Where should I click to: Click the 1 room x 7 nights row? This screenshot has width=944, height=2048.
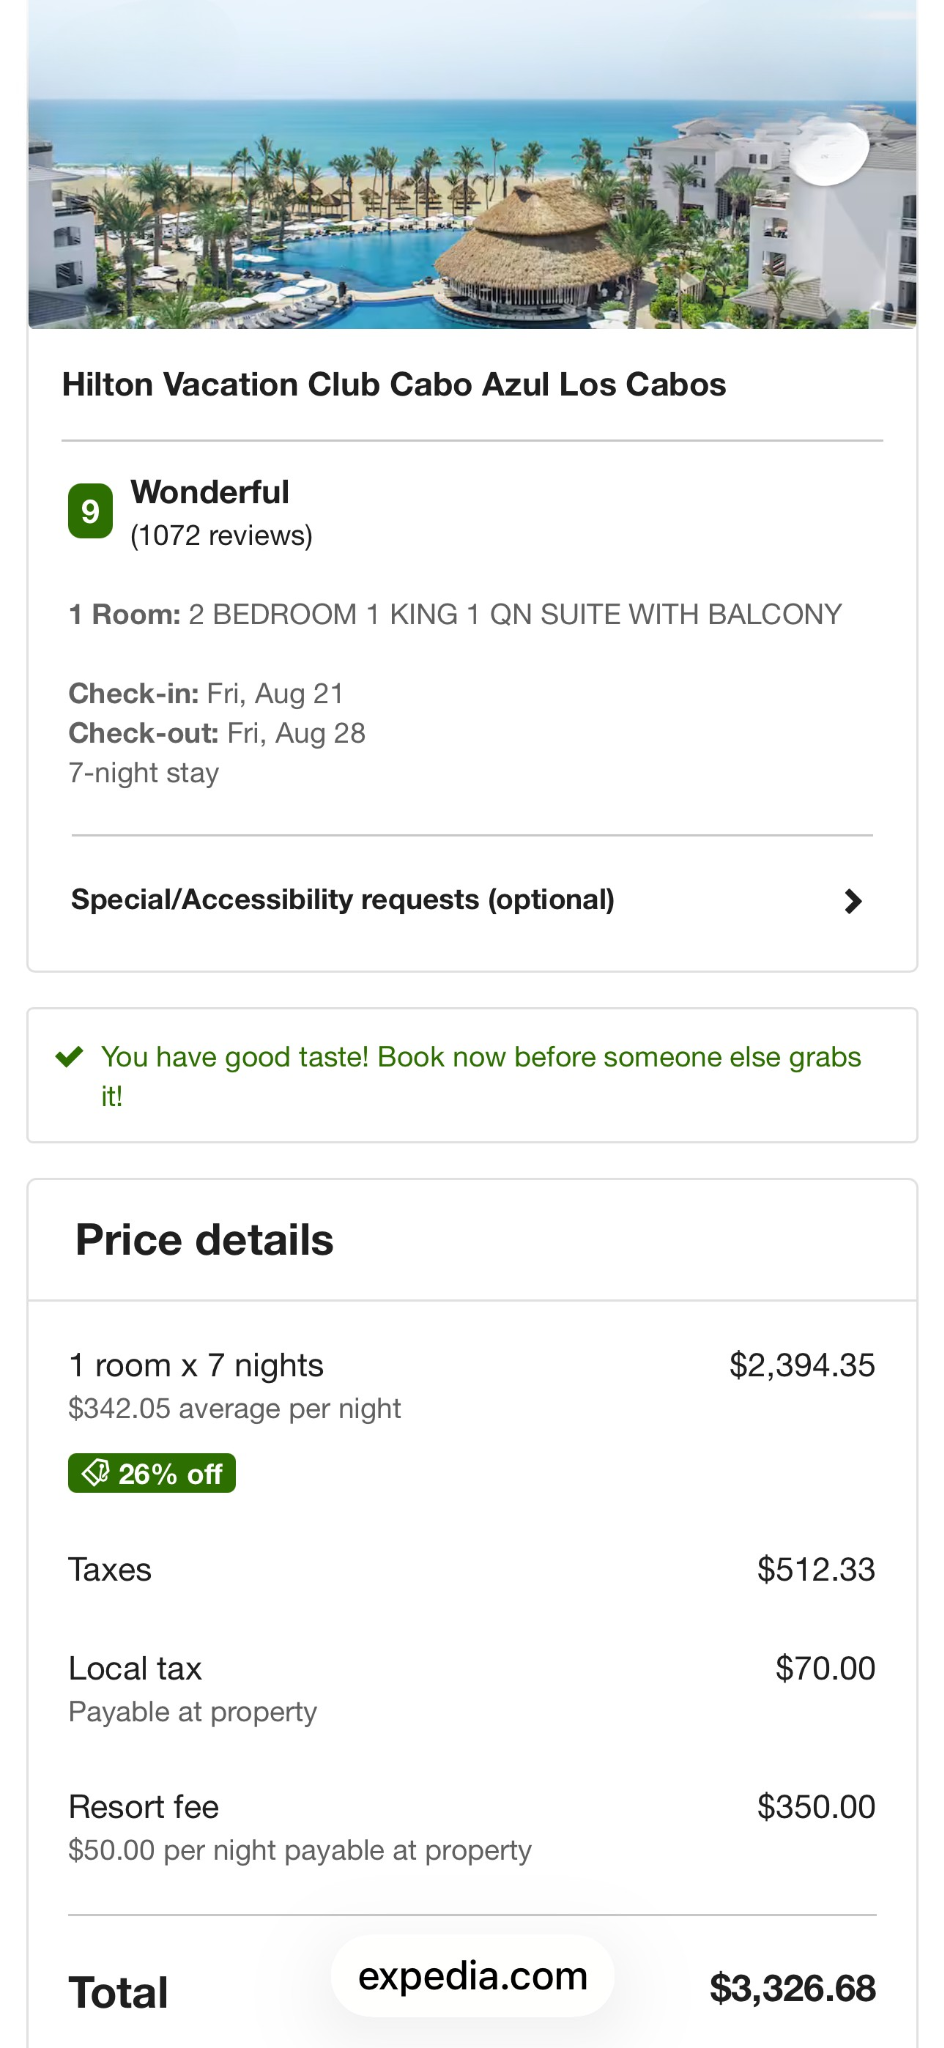(196, 1366)
